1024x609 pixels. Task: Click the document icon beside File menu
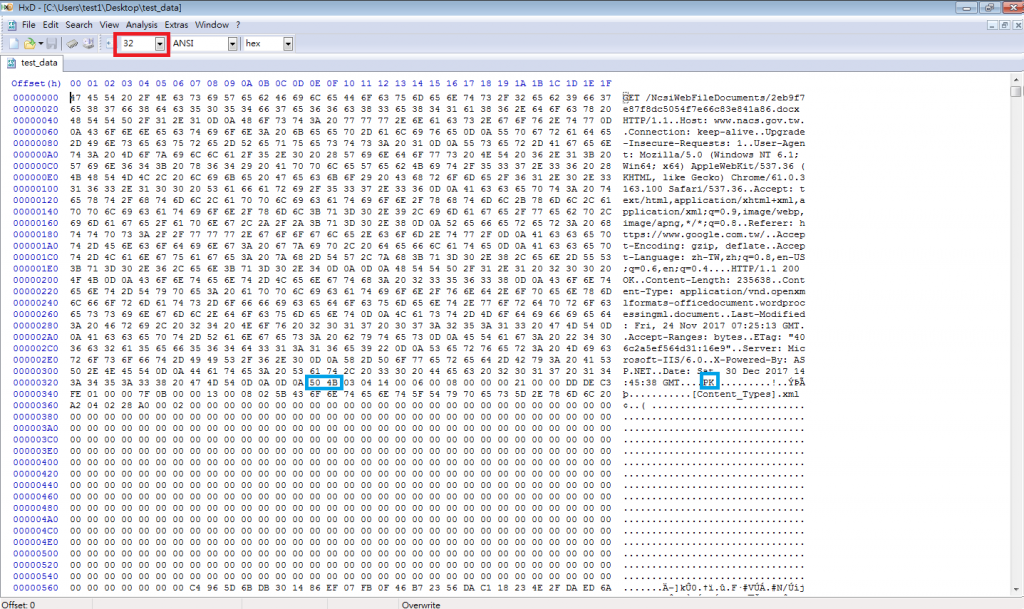point(12,25)
